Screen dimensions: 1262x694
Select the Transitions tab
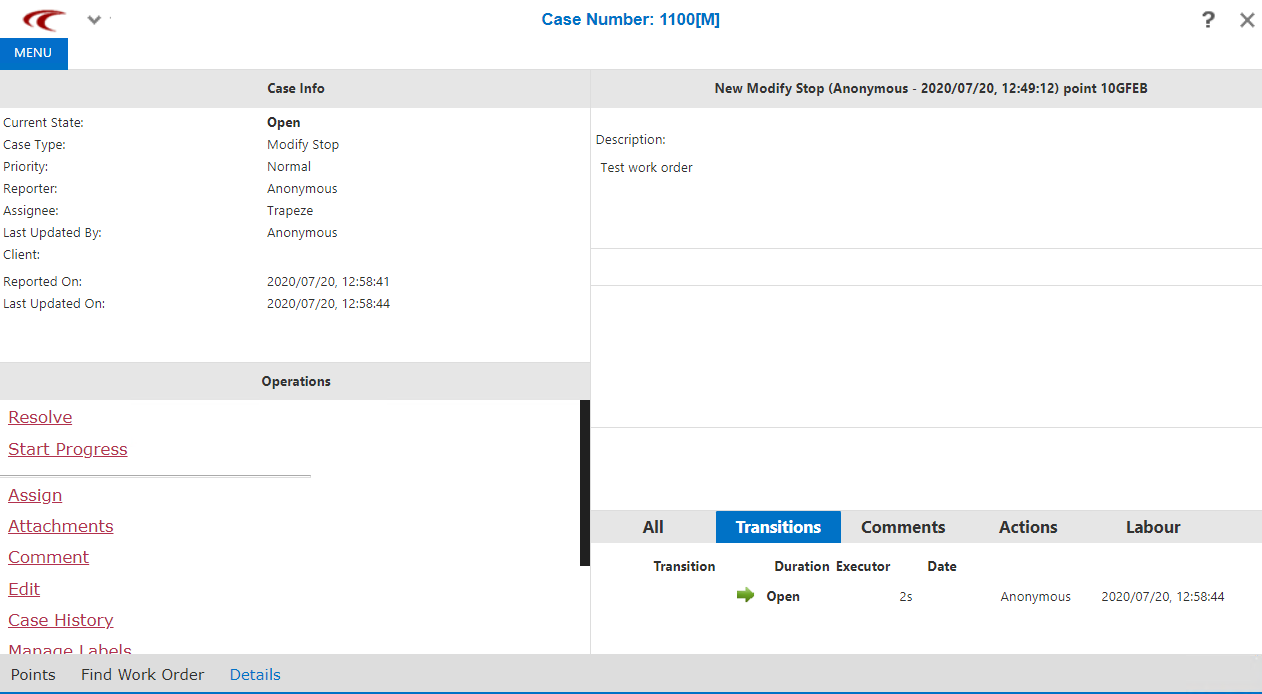(x=778, y=527)
